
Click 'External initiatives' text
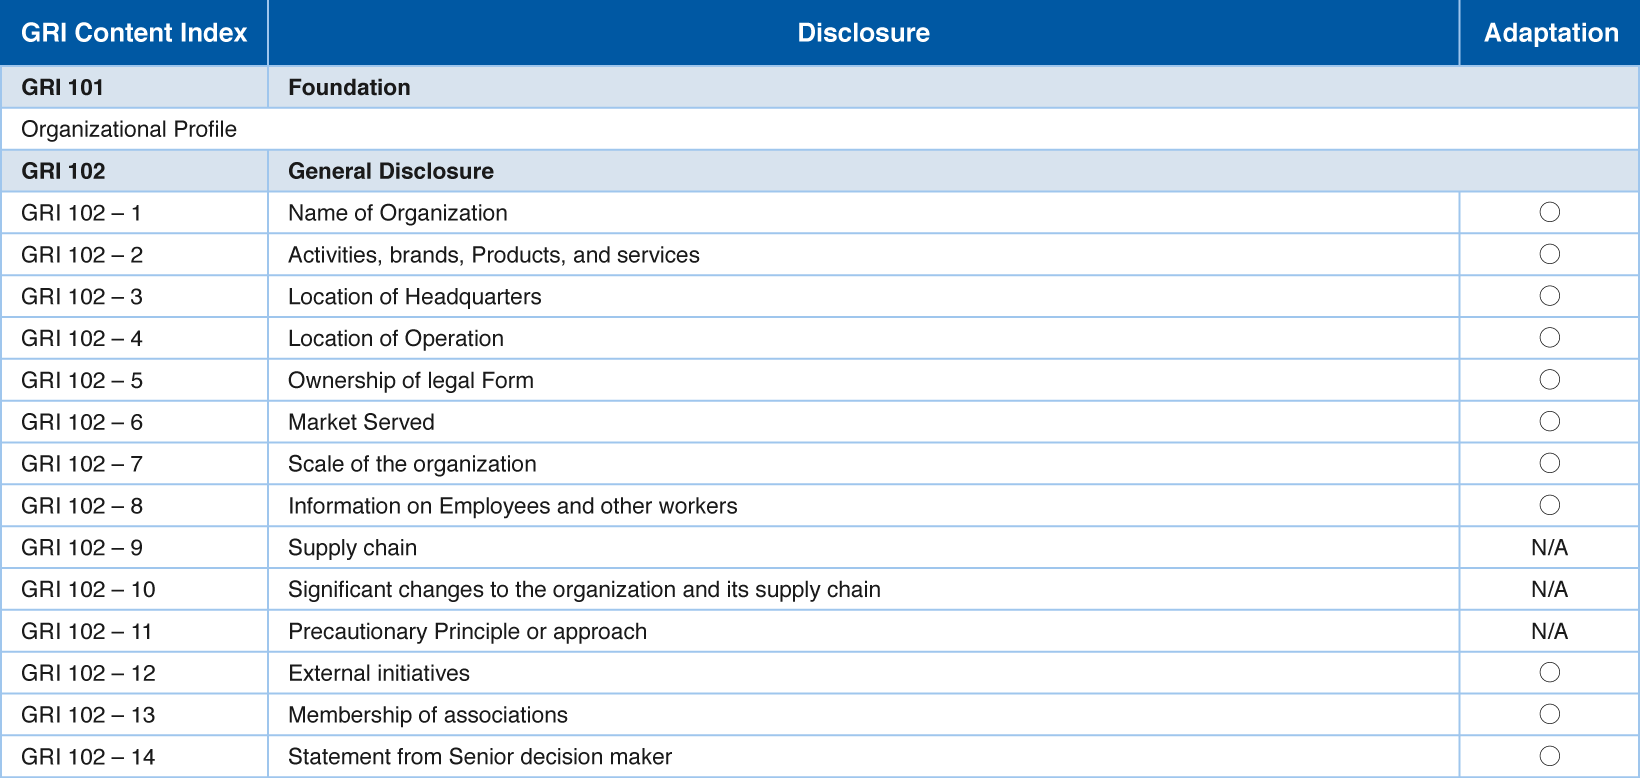(x=379, y=673)
